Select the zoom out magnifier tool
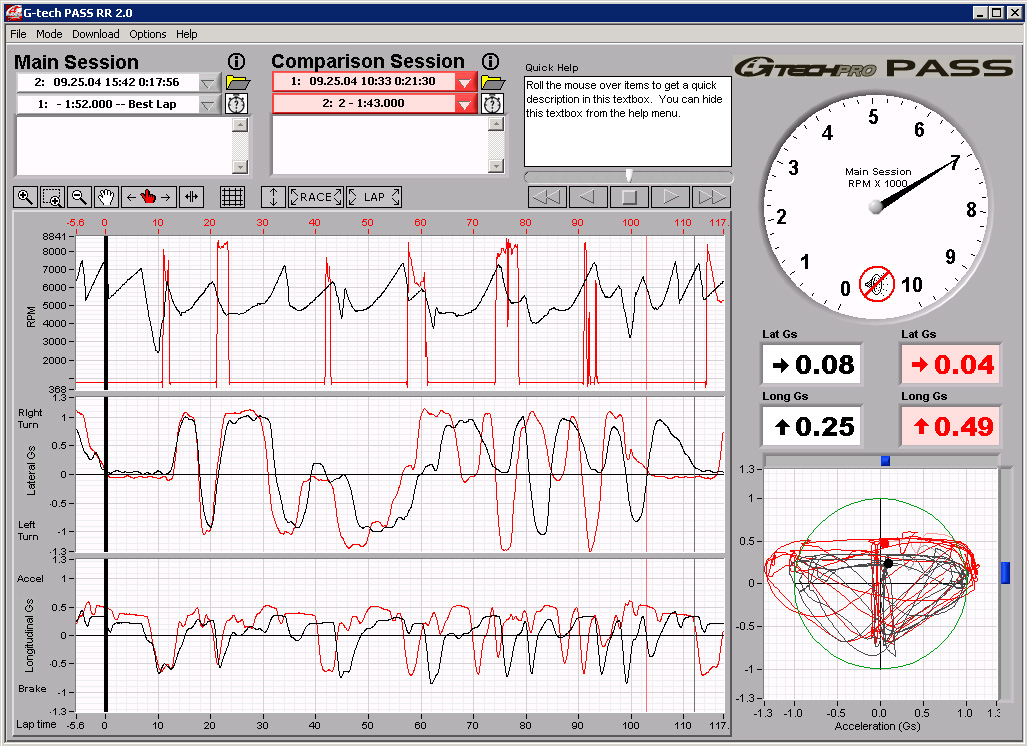This screenshot has width=1027, height=746. (x=79, y=197)
